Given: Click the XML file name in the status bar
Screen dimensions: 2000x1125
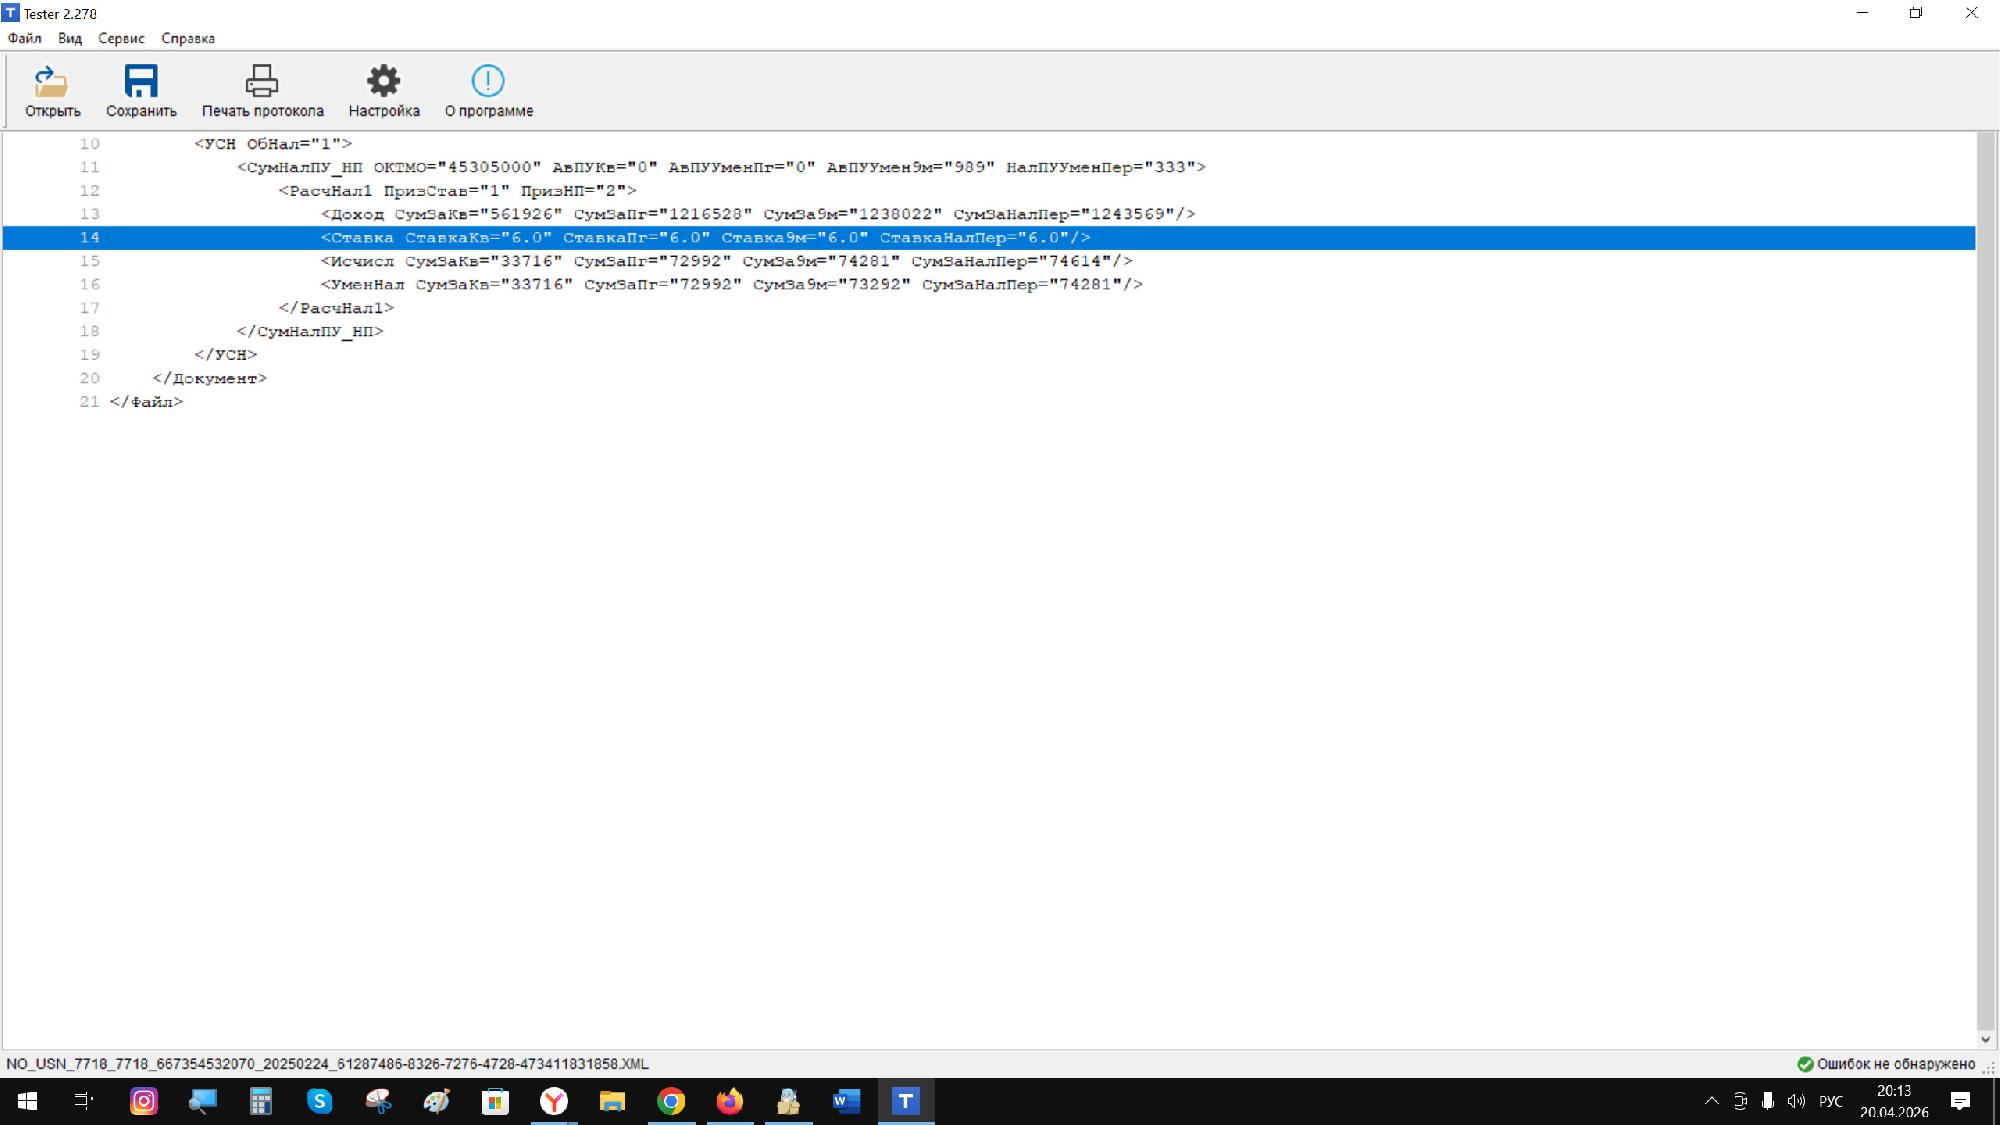Looking at the screenshot, I should pos(327,1064).
